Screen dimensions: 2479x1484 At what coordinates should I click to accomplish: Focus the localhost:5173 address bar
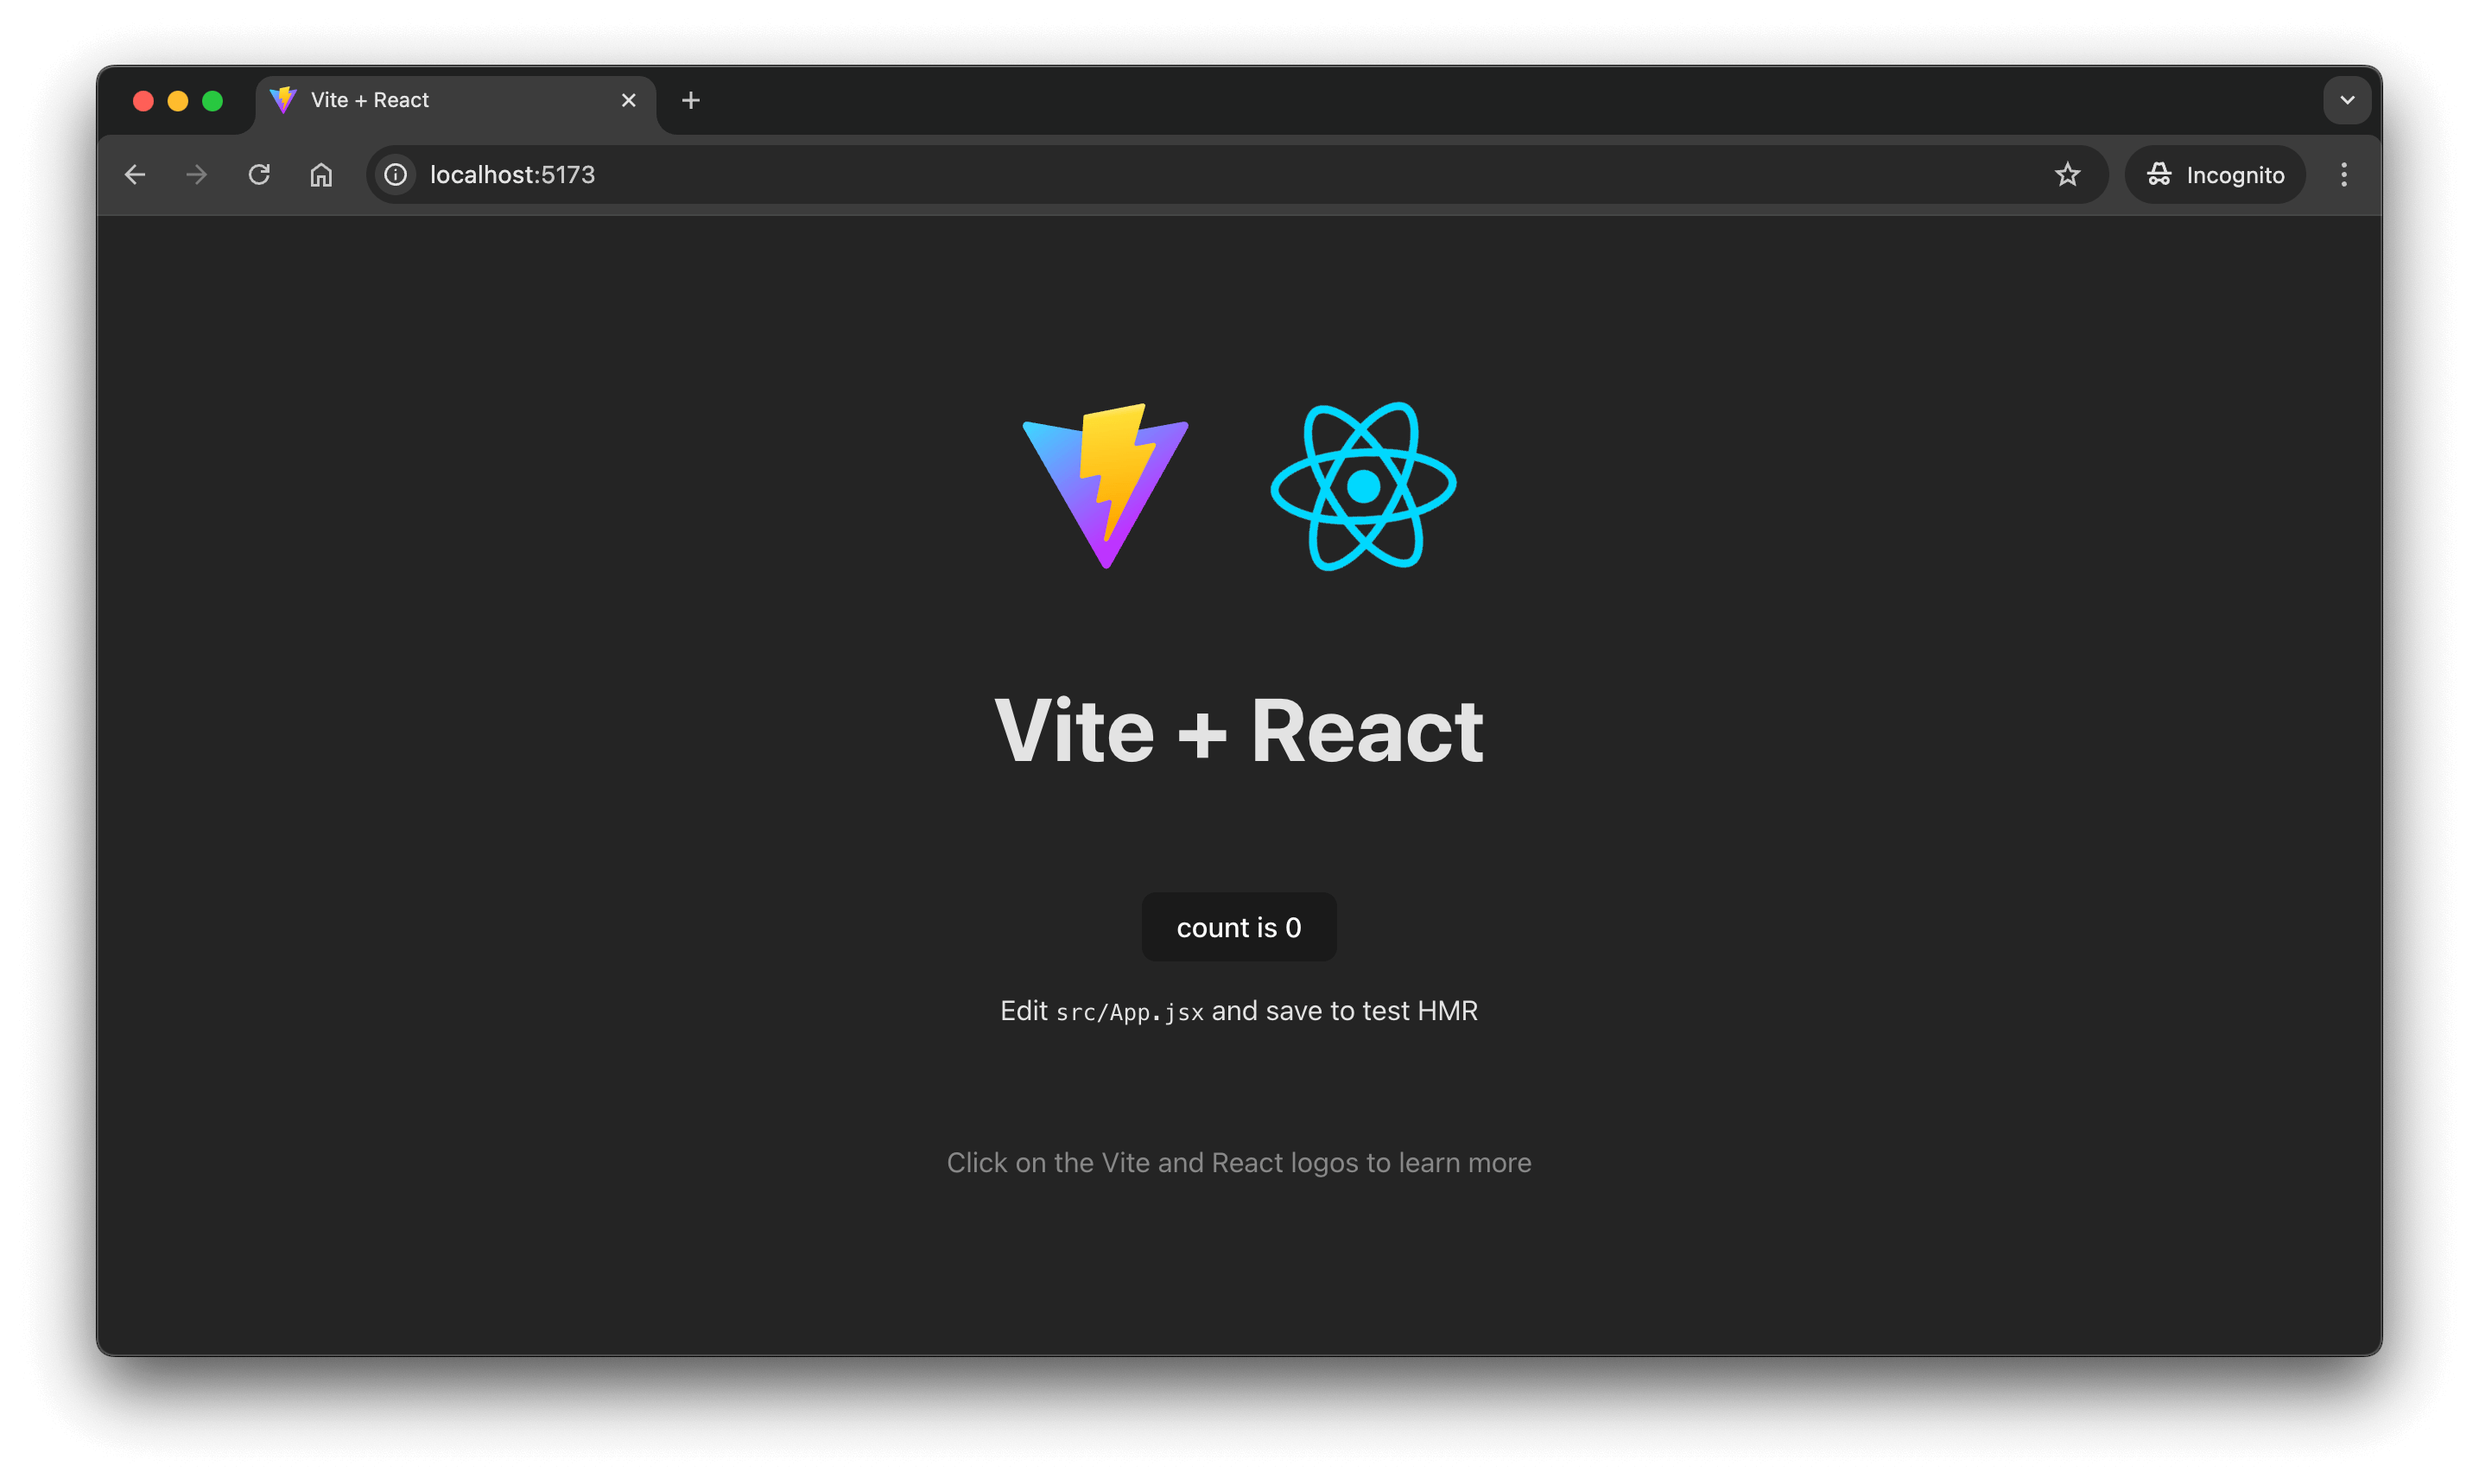[1200, 175]
